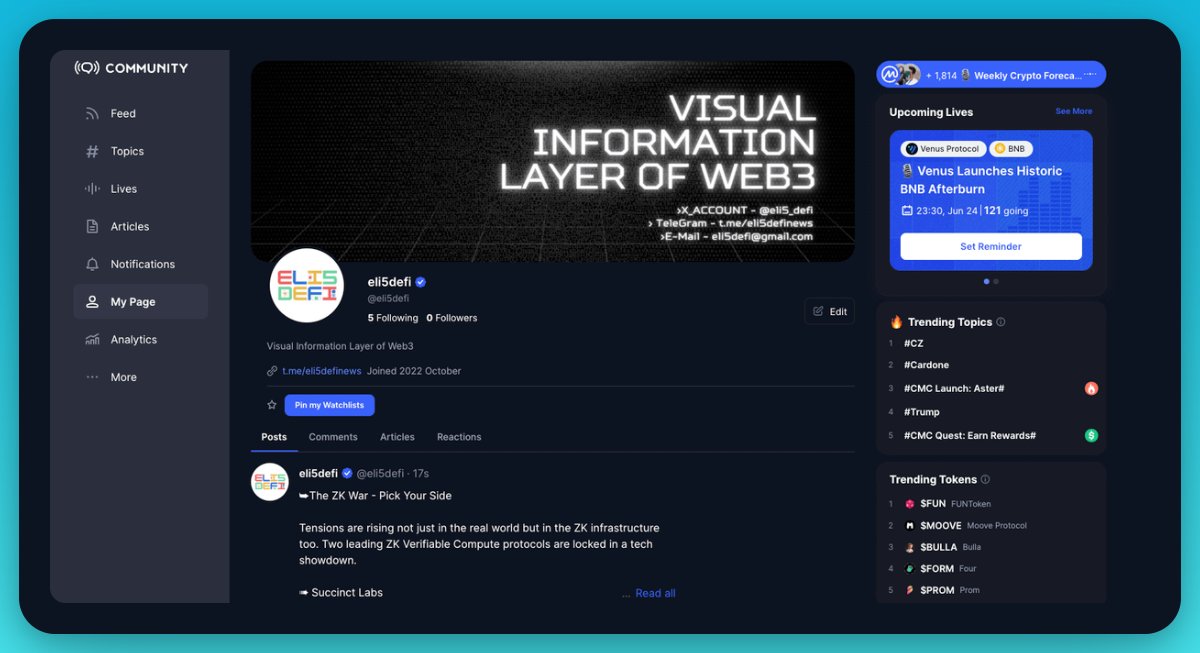Viewport: 1200px width, 653px height.
Task: Click the verified badge next to profile name
Action: [x=421, y=283]
